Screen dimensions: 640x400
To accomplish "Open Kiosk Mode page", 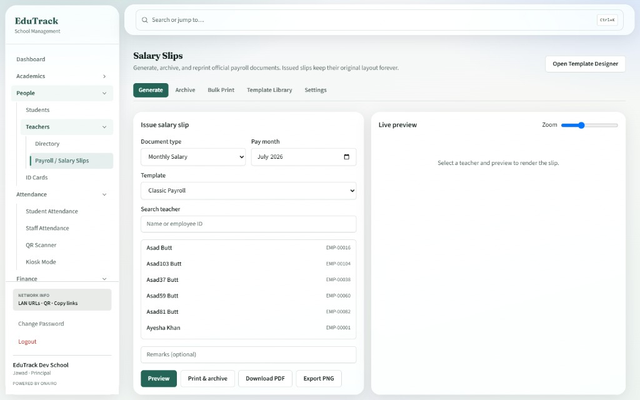I will tap(67, 262).
